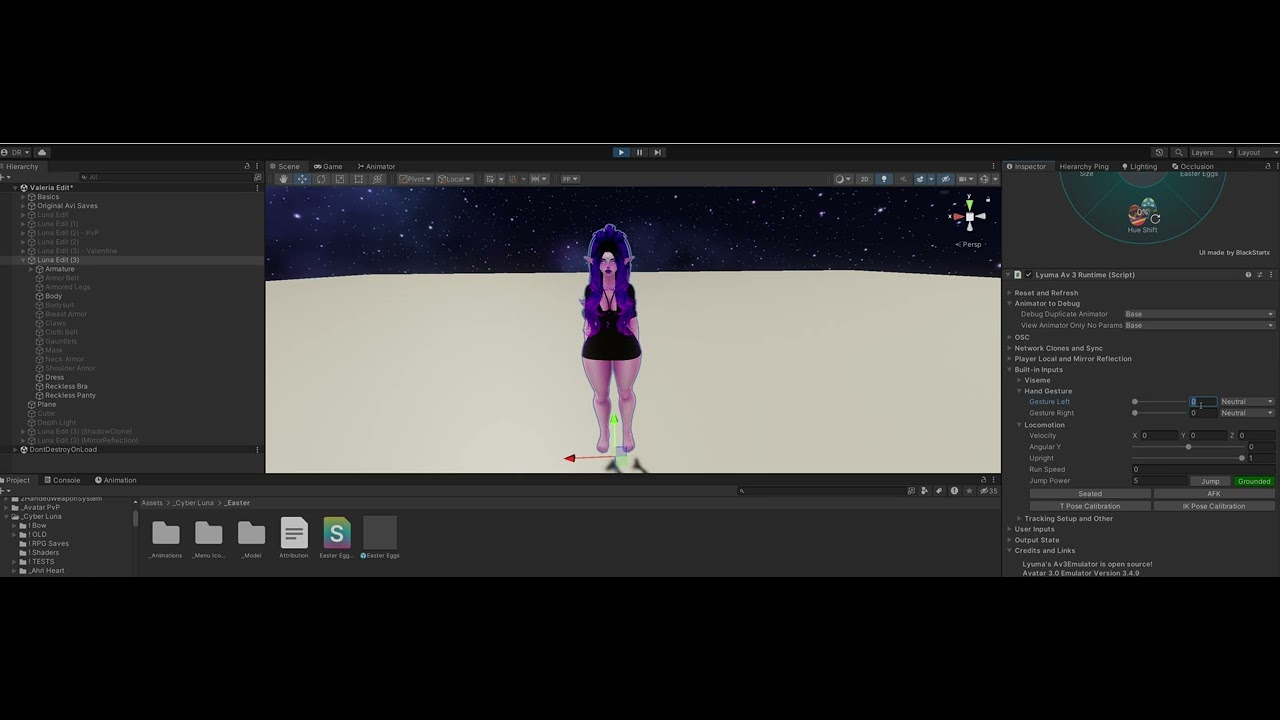This screenshot has height=720, width=1280.
Task: Select the Scale tool
Action: pyautogui.click(x=340, y=179)
